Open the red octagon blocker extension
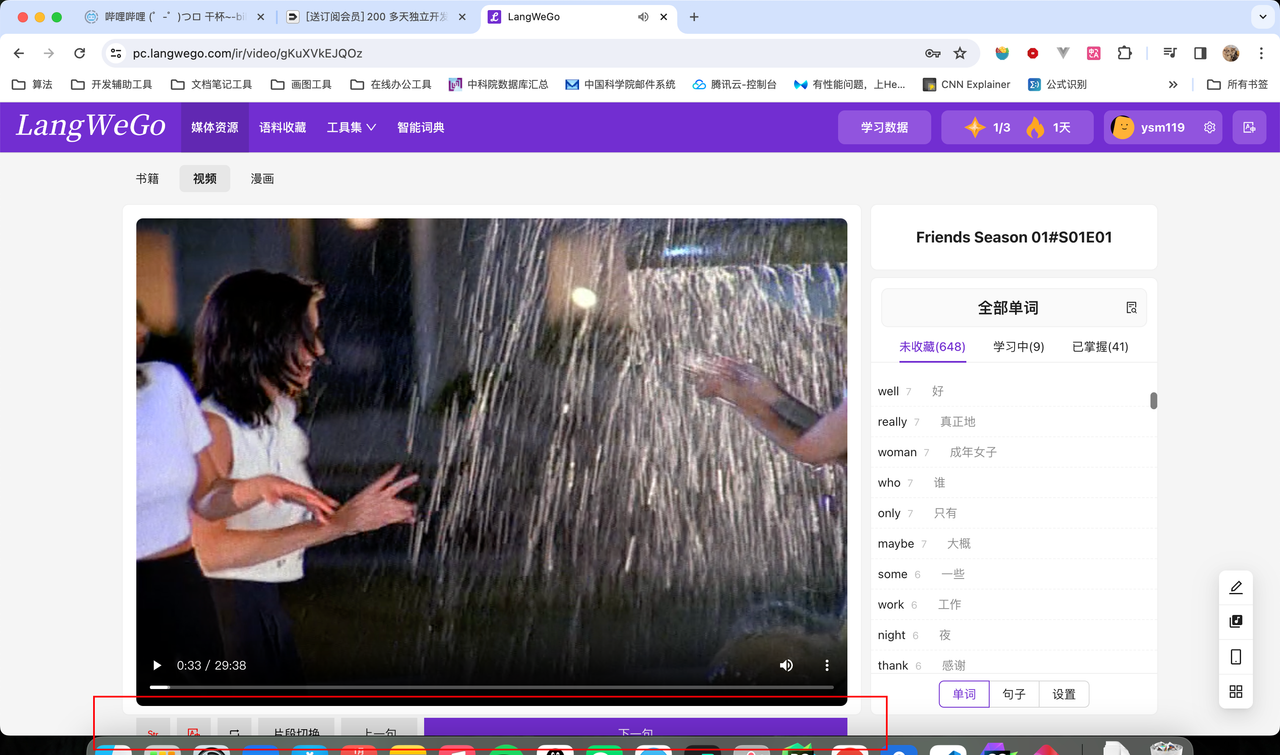Screen dimensions: 1280x755 click(1032, 53)
